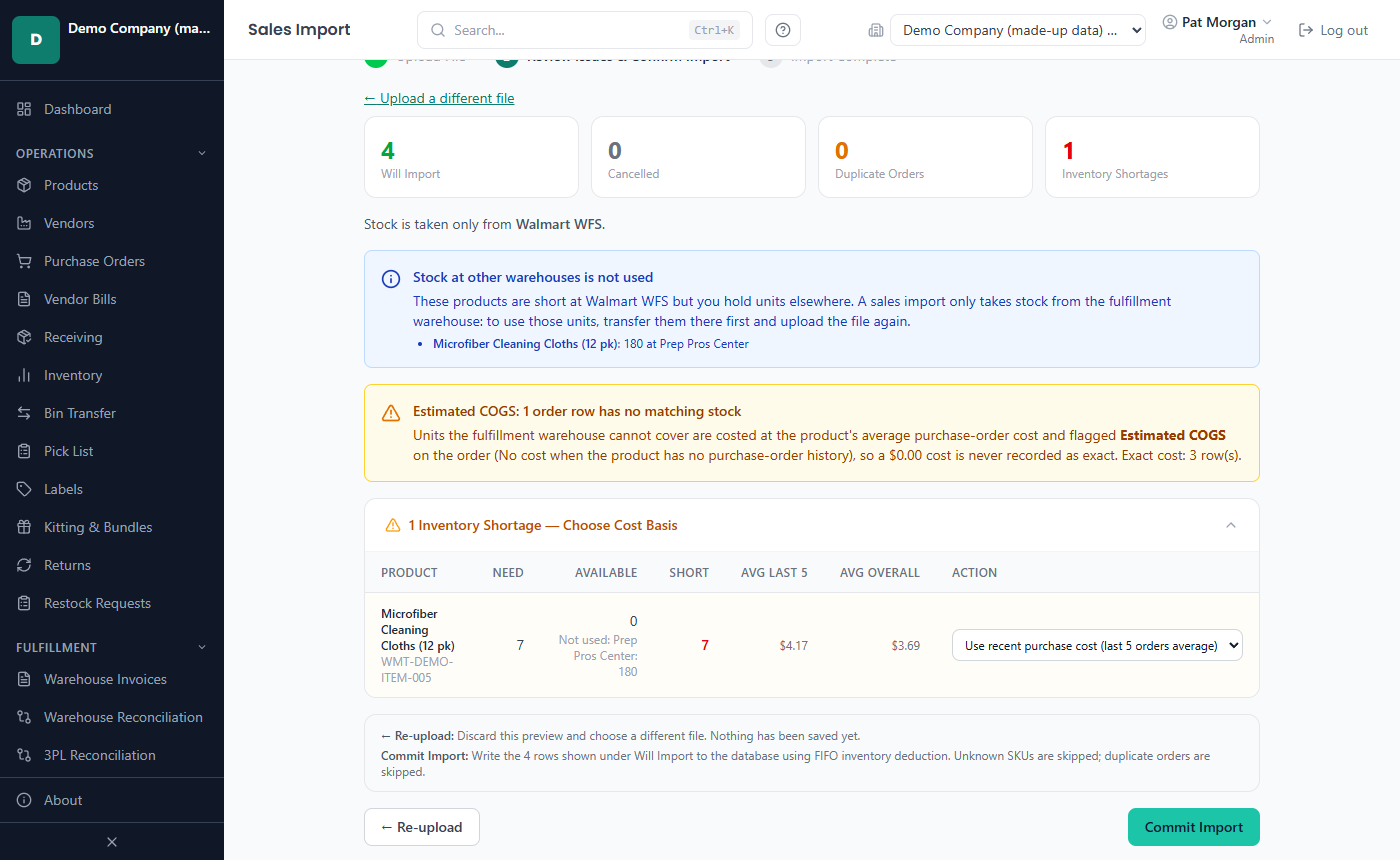The image size is (1400, 860).
Task: Focus the Search input field
Action: (x=584, y=30)
